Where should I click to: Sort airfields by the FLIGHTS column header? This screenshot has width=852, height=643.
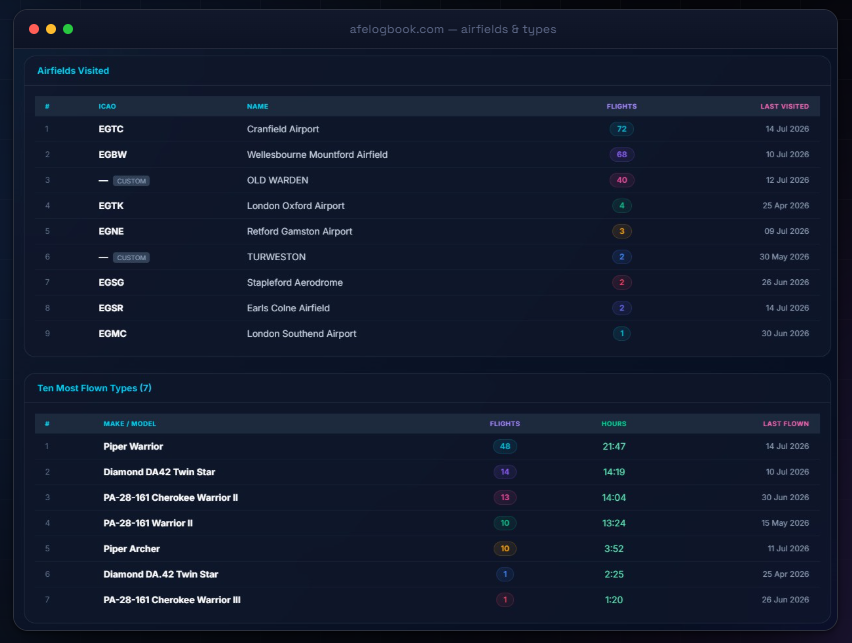(x=622, y=107)
